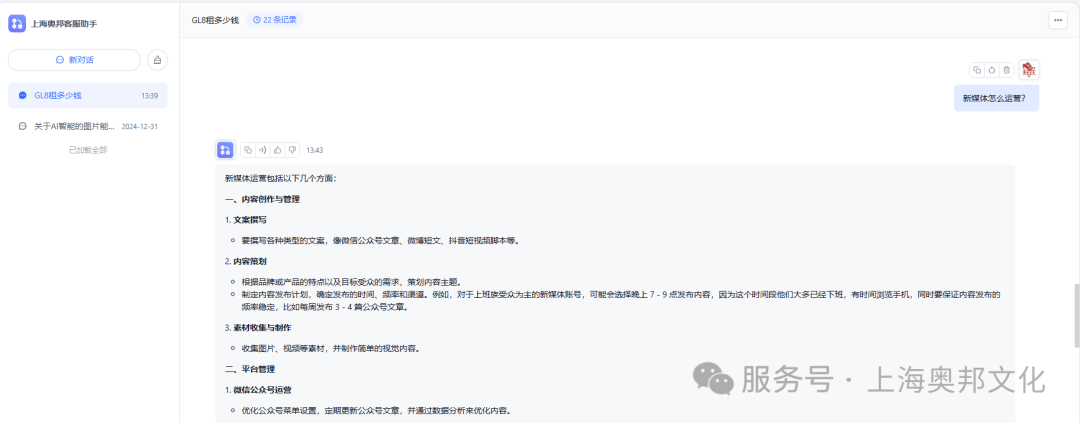Image resolution: width=1080 pixels, height=423 pixels.
Task: Start a new chat with 新对话
Action: [74, 60]
